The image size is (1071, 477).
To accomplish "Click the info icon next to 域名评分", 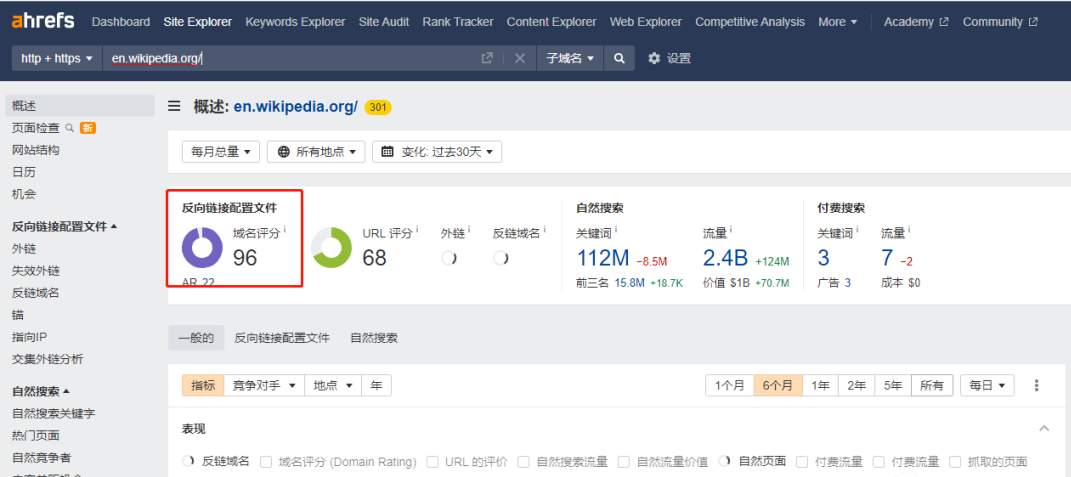I will (x=285, y=229).
